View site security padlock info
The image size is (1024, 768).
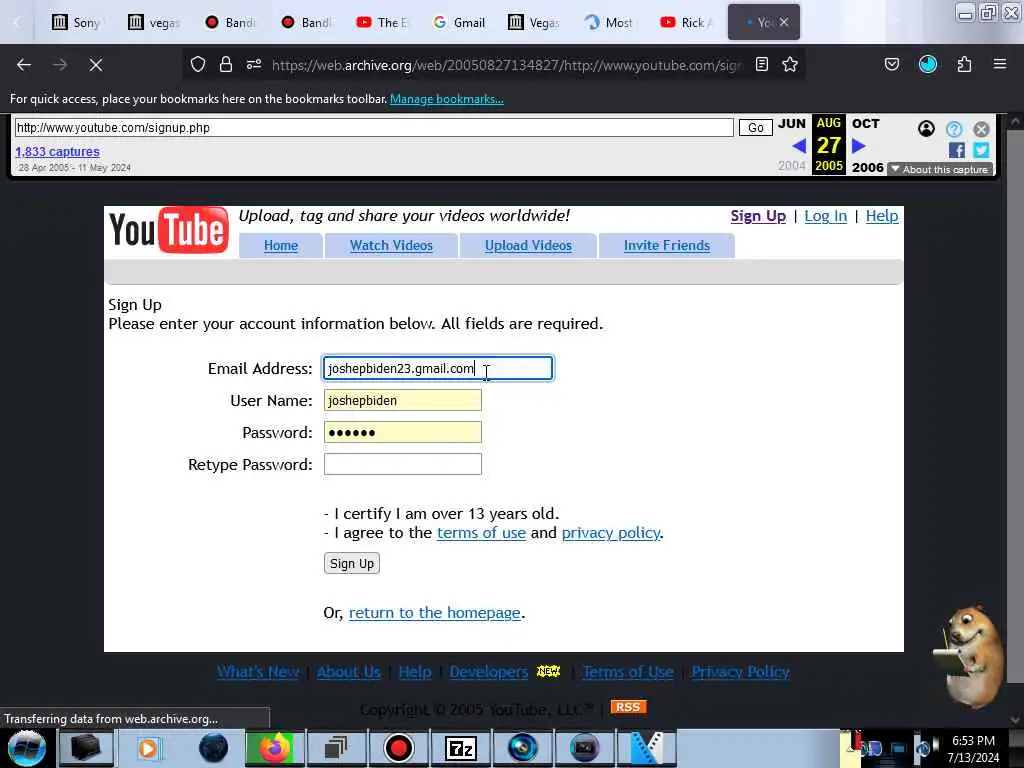[x=226, y=64]
